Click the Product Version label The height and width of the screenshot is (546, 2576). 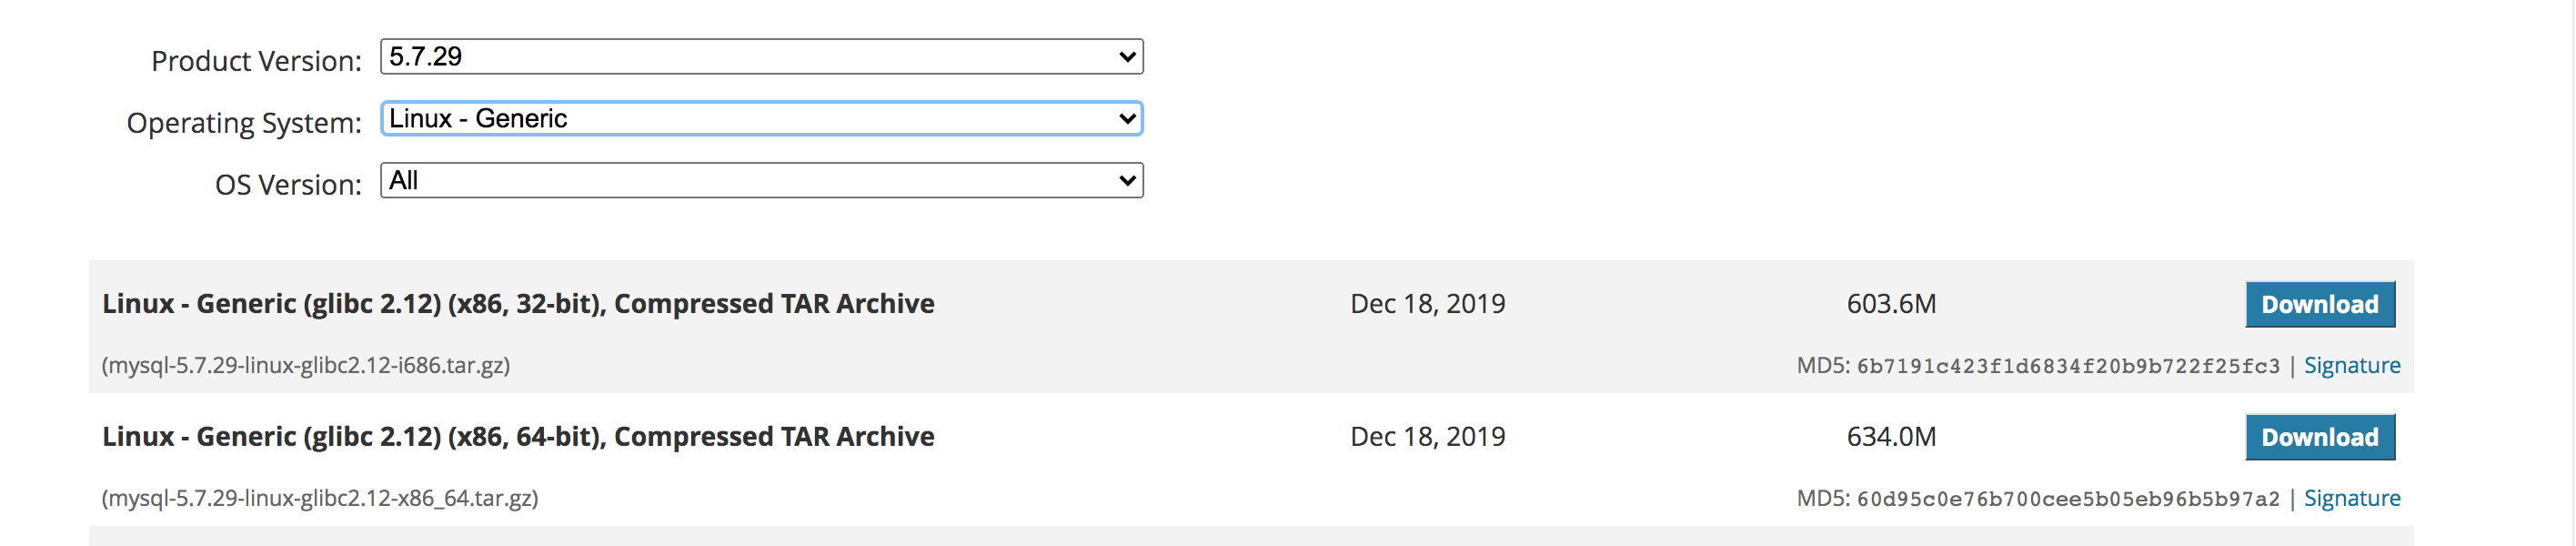tap(256, 61)
